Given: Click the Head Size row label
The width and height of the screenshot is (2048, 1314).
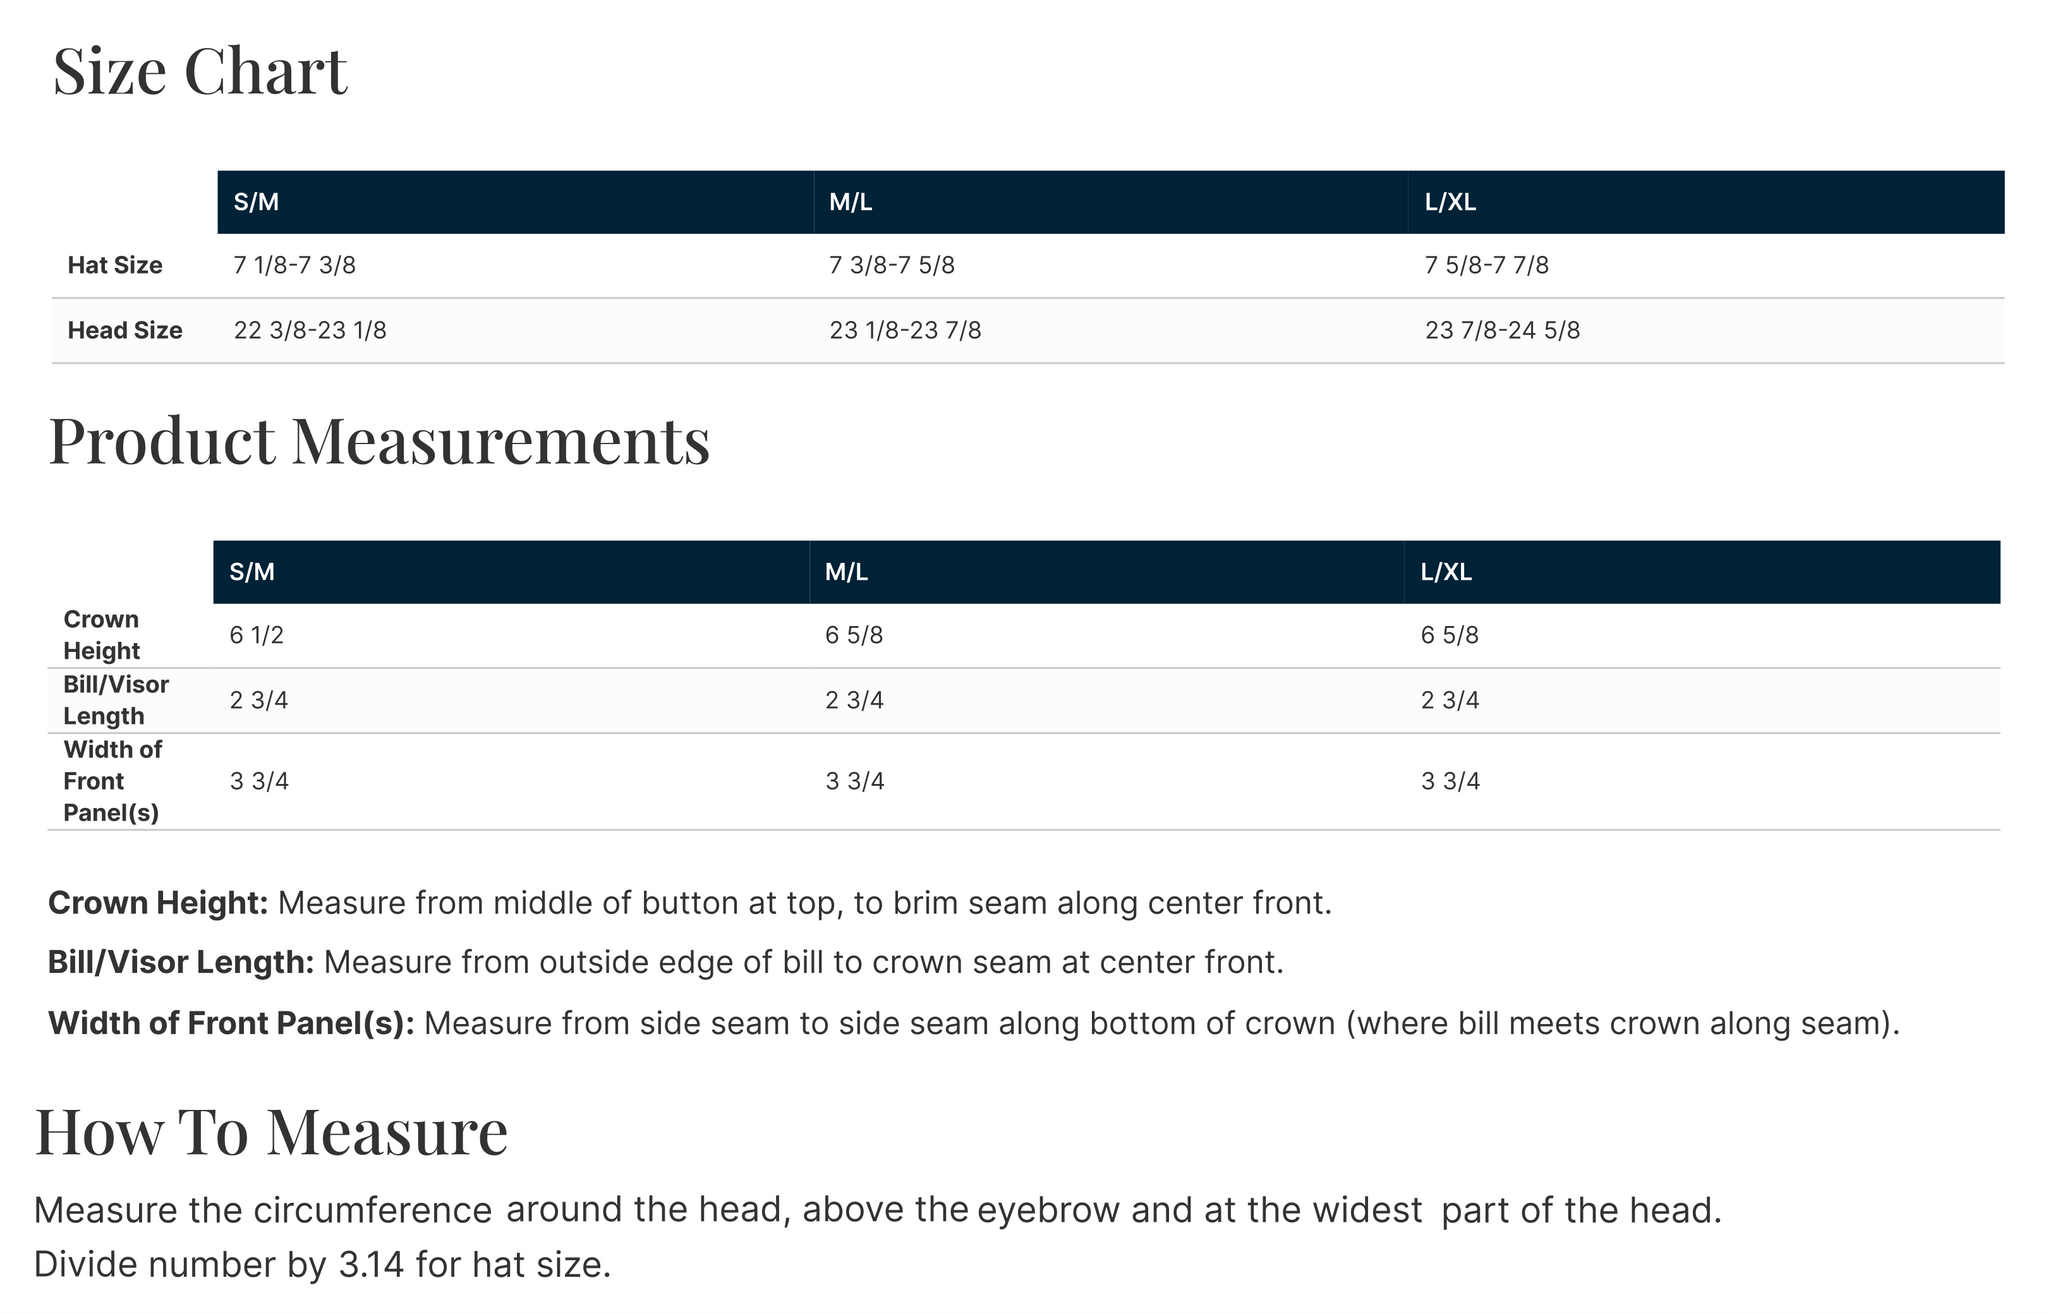Looking at the screenshot, I should (125, 331).
